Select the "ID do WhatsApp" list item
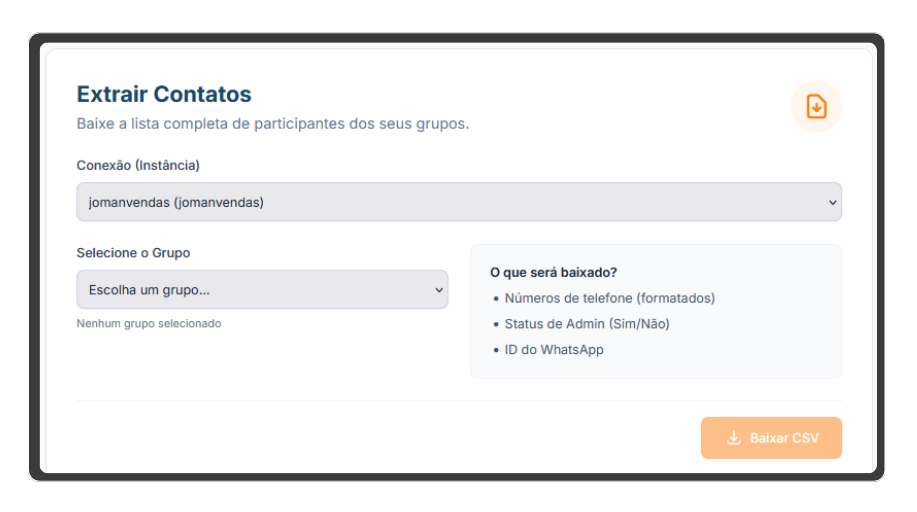The width and height of the screenshot is (917, 512). [x=553, y=350]
